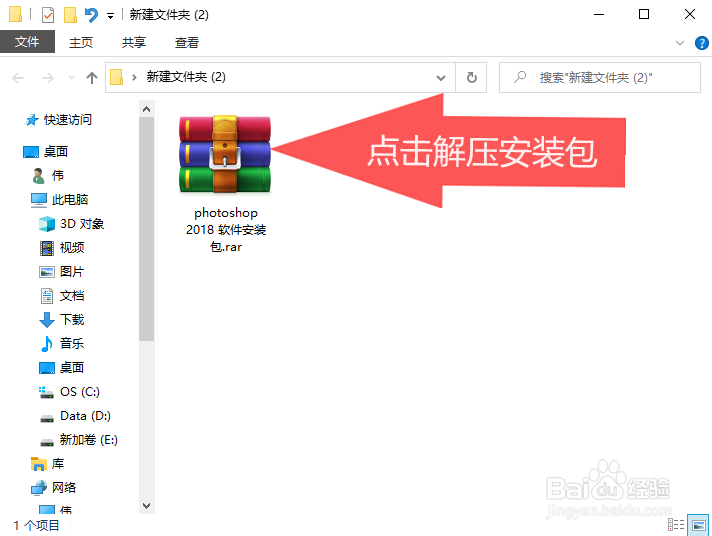Open the 音乐 folder
The image size is (712, 536).
click(x=72, y=344)
